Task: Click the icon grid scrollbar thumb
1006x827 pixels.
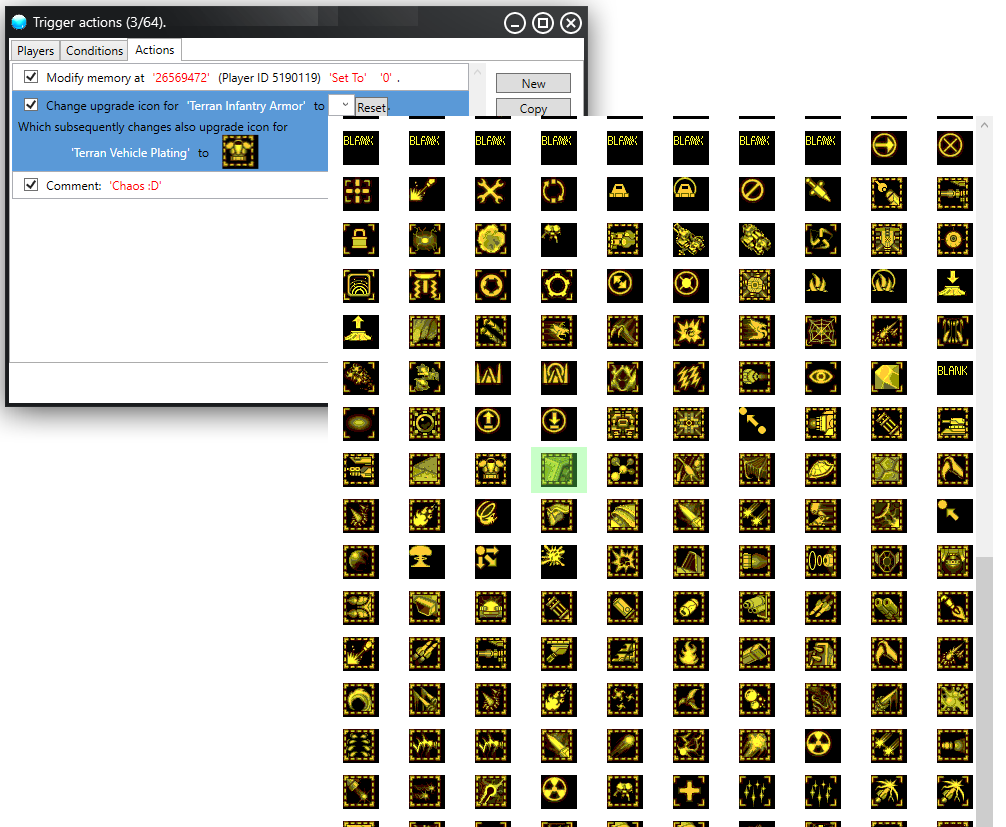Action: pyautogui.click(x=984, y=690)
